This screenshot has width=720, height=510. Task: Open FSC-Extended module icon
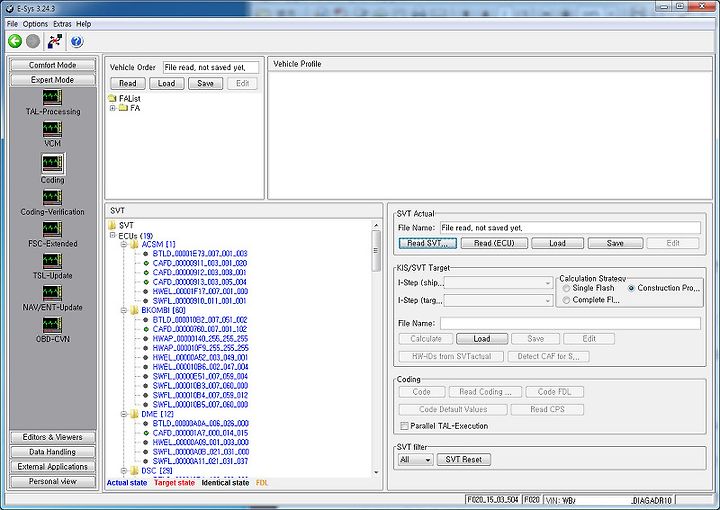(52, 230)
